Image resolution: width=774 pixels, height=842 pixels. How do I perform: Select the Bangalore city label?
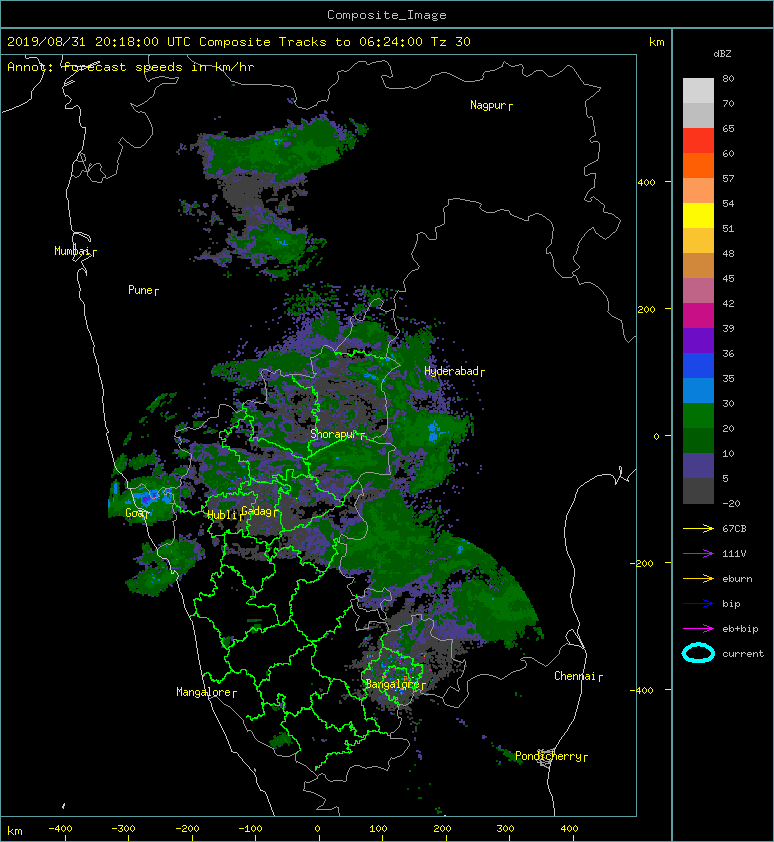click(395, 684)
